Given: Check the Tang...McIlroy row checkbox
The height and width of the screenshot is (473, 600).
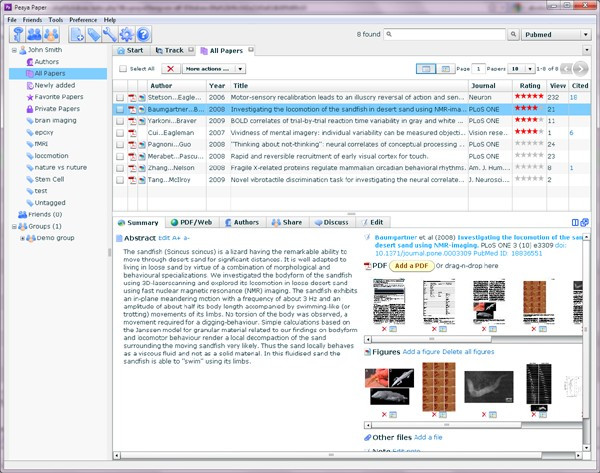Looking at the screenshot, I should (x=120, y=180).
